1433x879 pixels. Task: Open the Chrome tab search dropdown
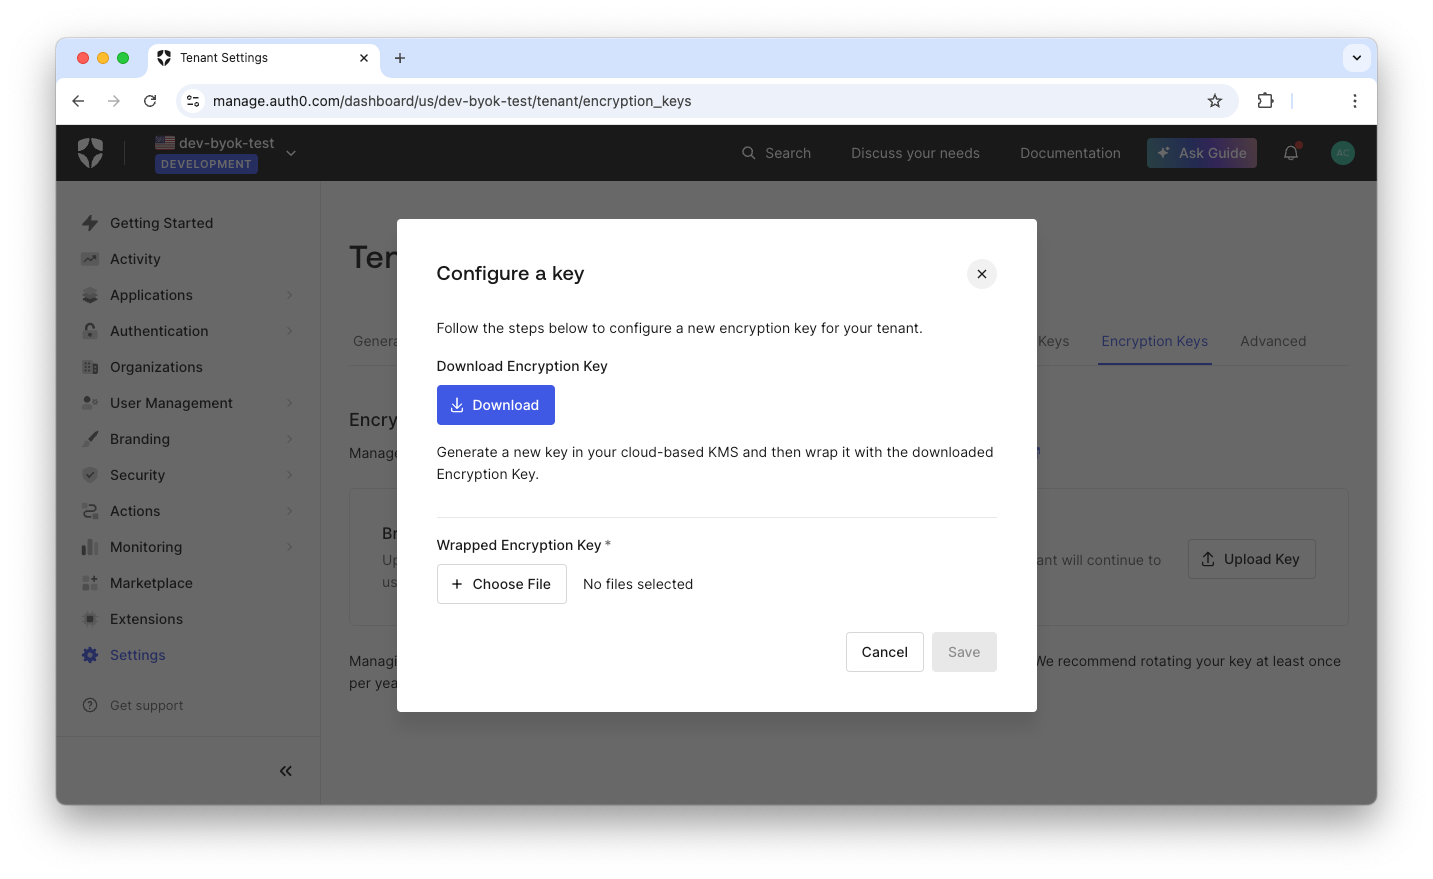1357,58
